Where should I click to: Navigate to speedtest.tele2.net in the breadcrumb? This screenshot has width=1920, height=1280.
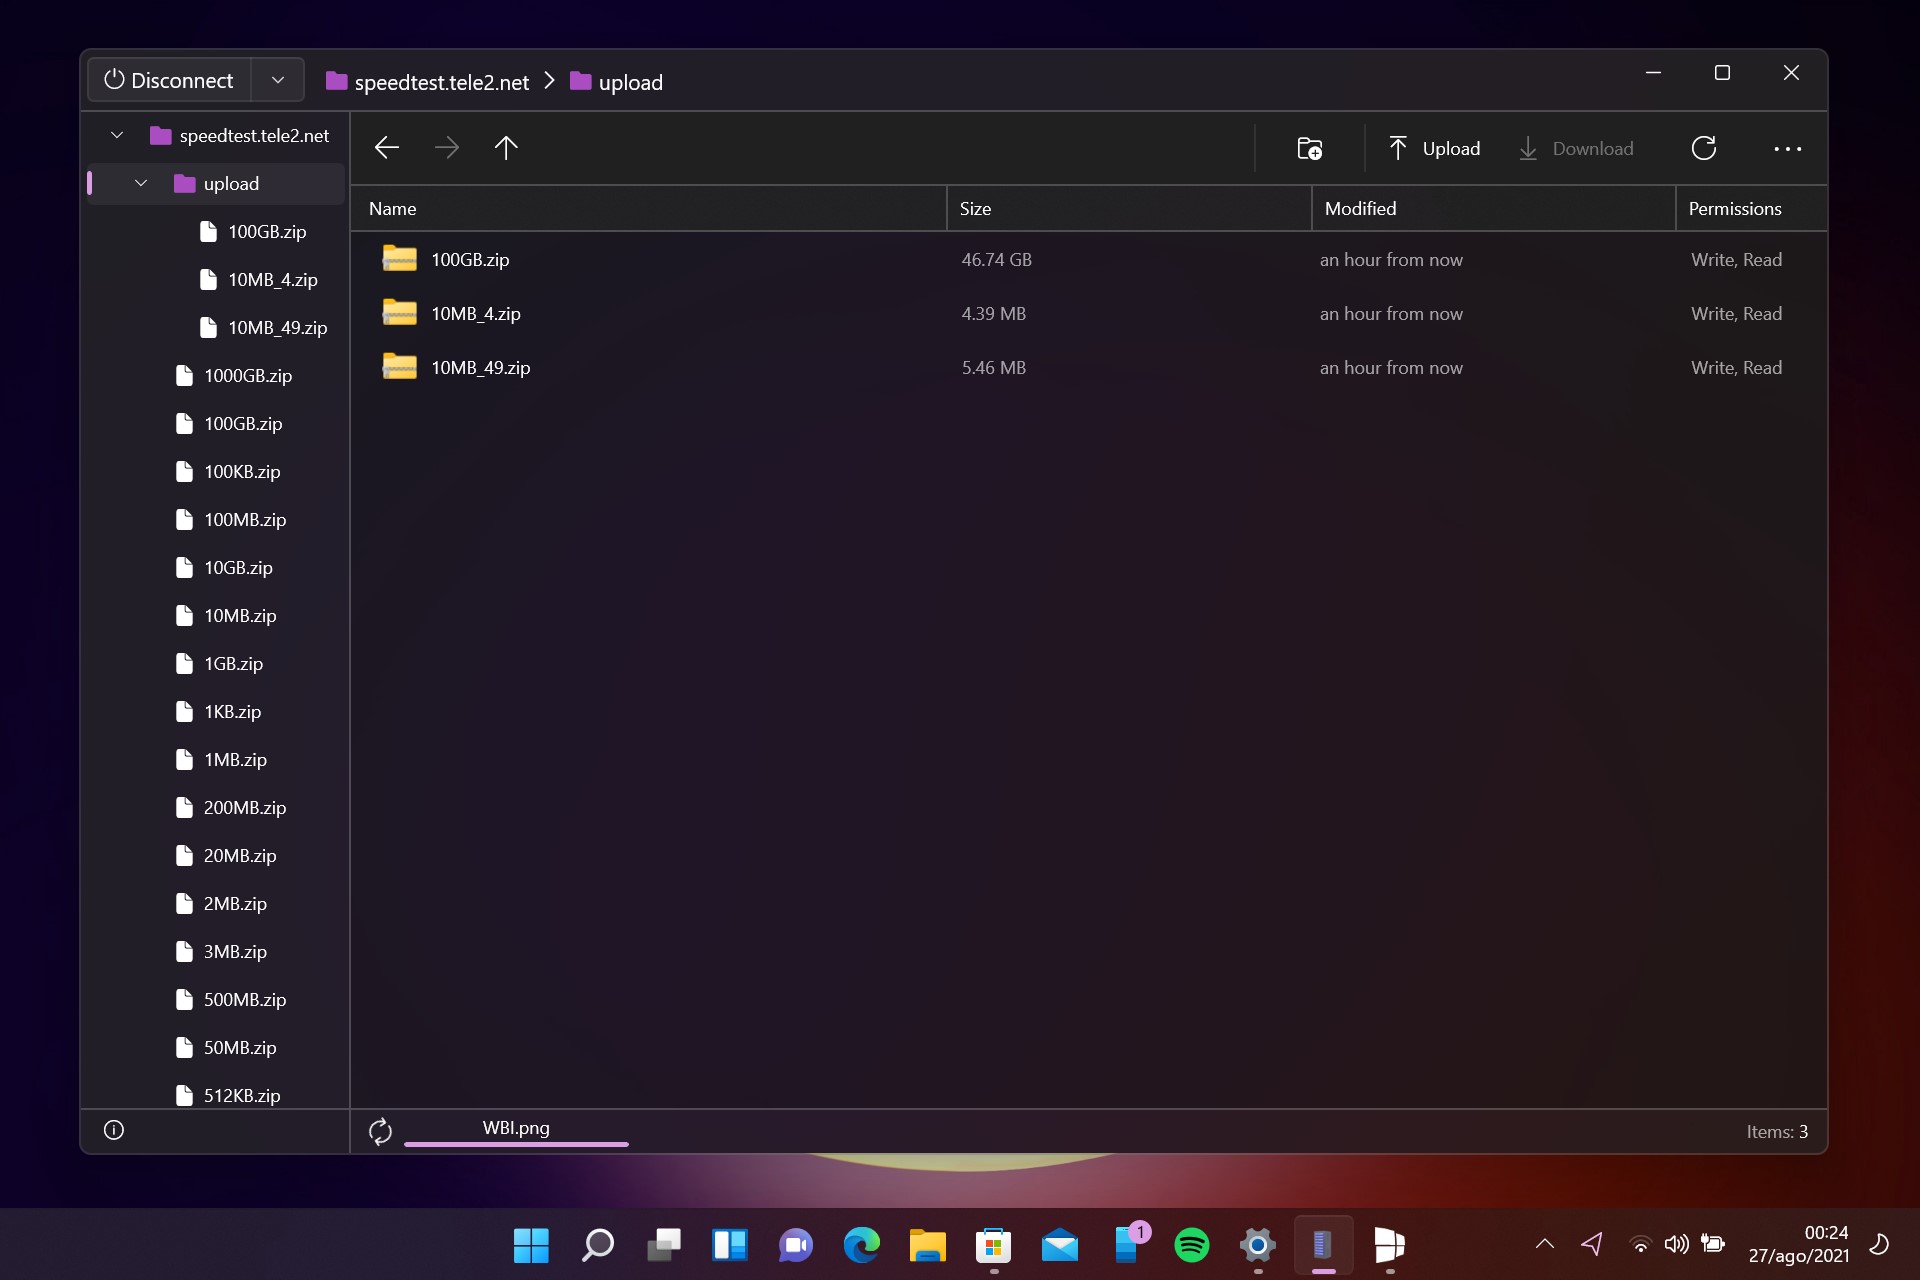click(428, 82)
